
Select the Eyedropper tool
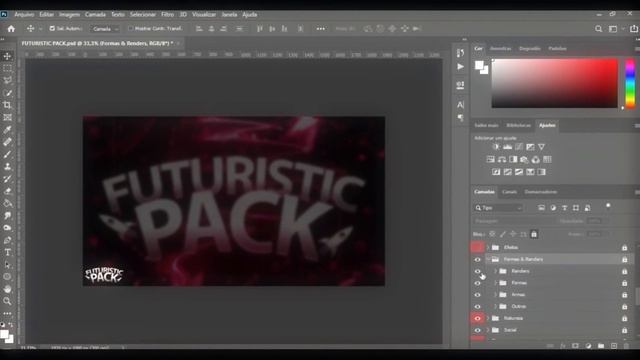[x=7, y=130]
